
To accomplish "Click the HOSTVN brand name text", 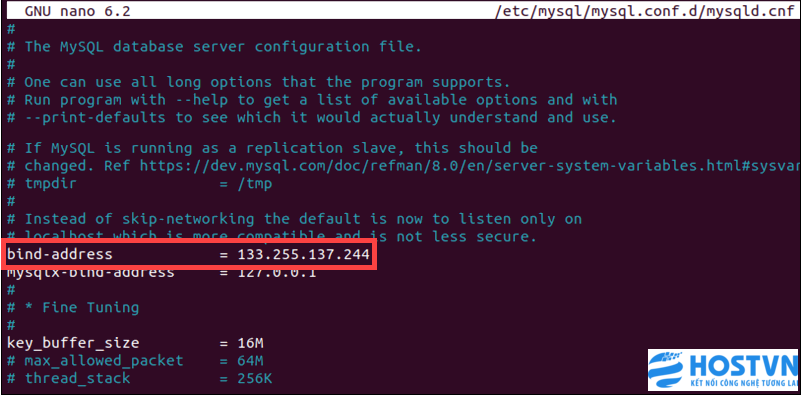I will point(743,366).
